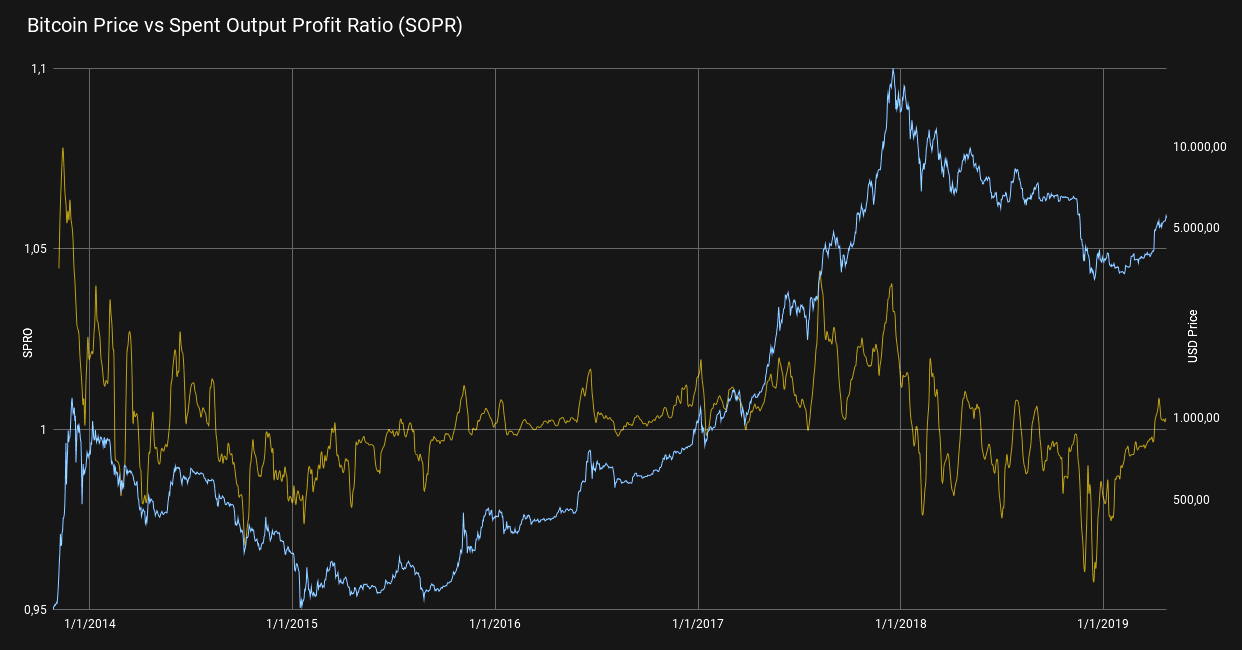The image size is (1242, 650).
Task: Click the left axis value '1'
Action: (x=43, y=429)
